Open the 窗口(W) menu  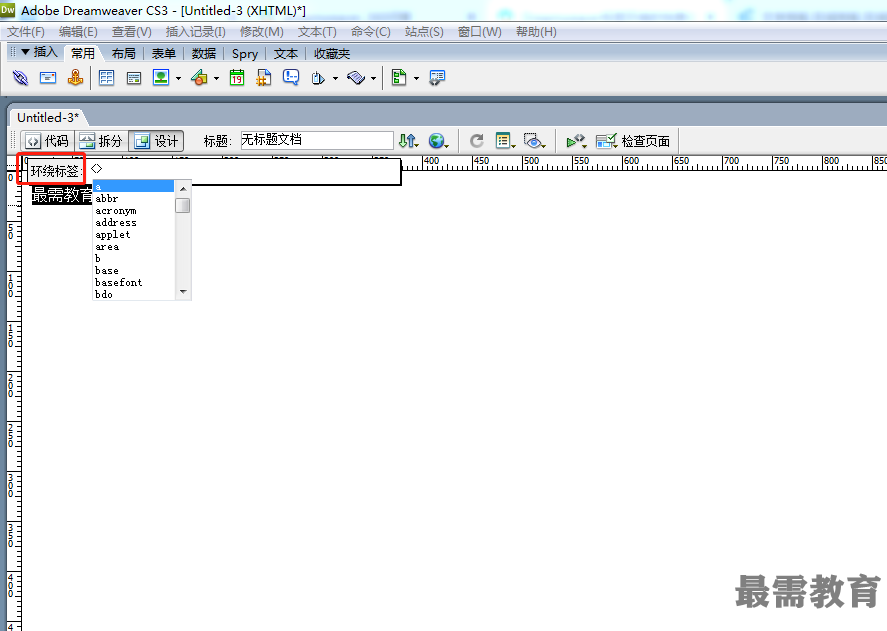click(x=479, y=32)
